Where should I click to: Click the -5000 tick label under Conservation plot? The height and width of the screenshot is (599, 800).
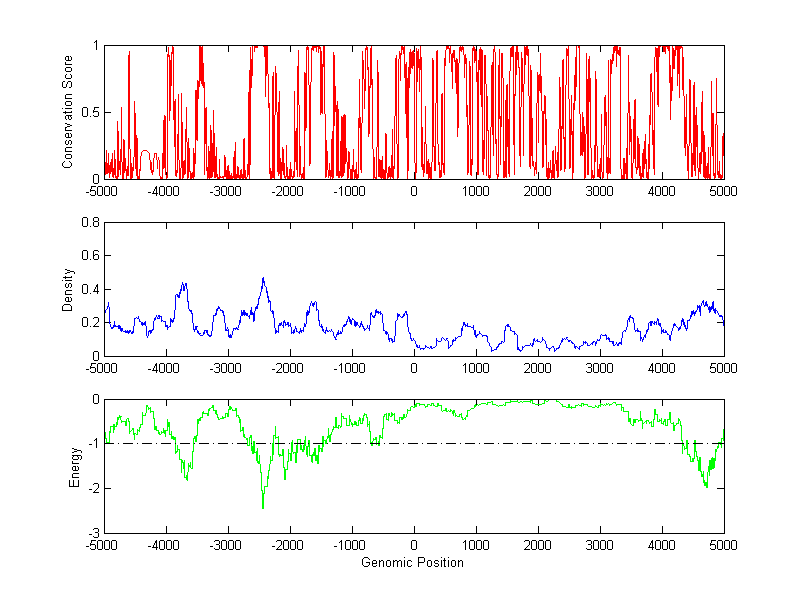(x=104, y=190)
